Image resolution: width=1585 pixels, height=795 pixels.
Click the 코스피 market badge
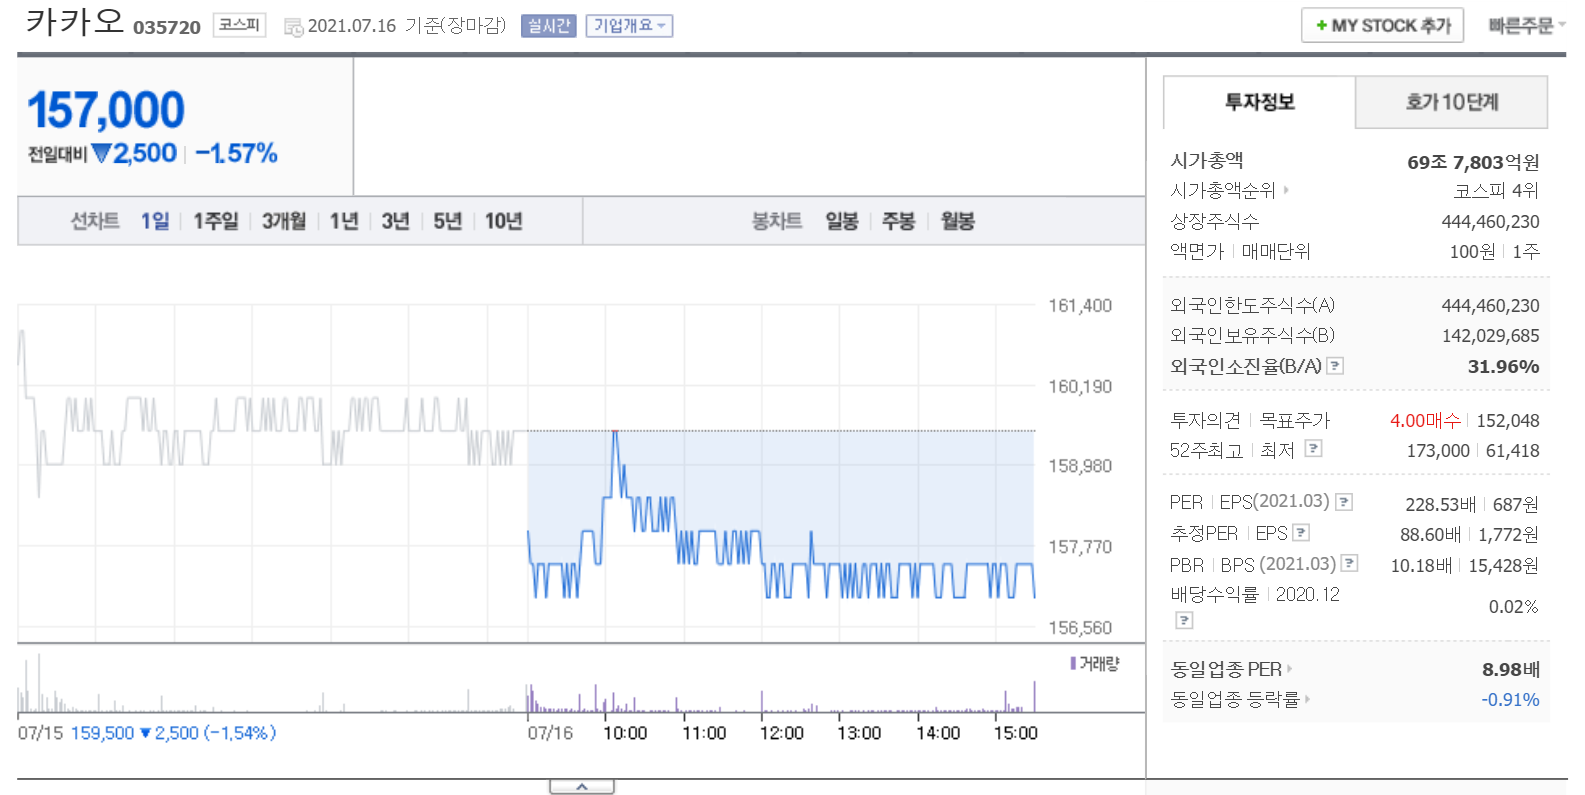[x=240, y=25]
